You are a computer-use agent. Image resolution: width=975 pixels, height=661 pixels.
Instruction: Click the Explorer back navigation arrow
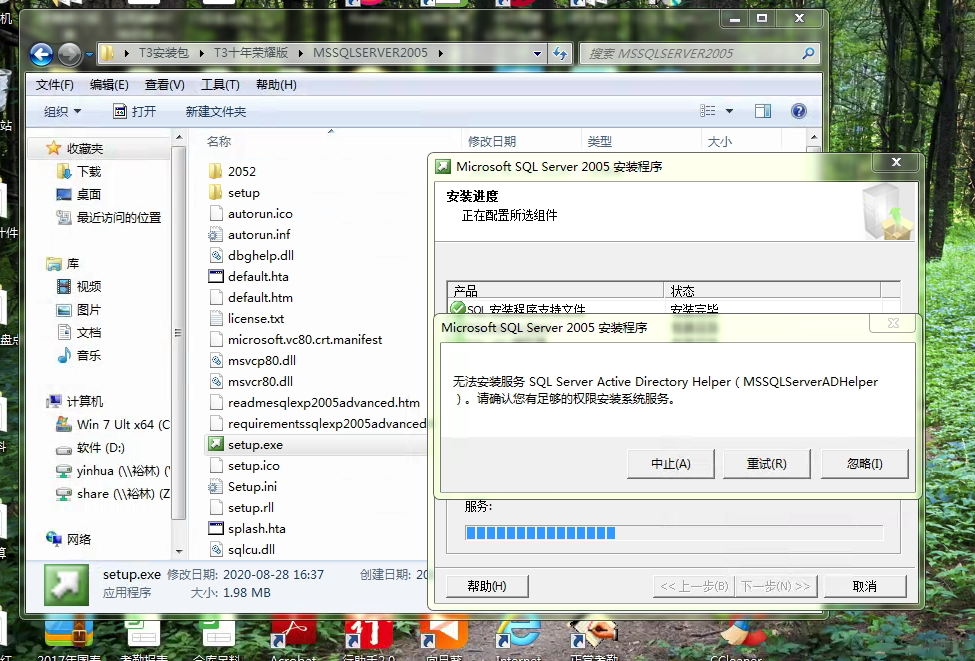[x=41, y=55]
